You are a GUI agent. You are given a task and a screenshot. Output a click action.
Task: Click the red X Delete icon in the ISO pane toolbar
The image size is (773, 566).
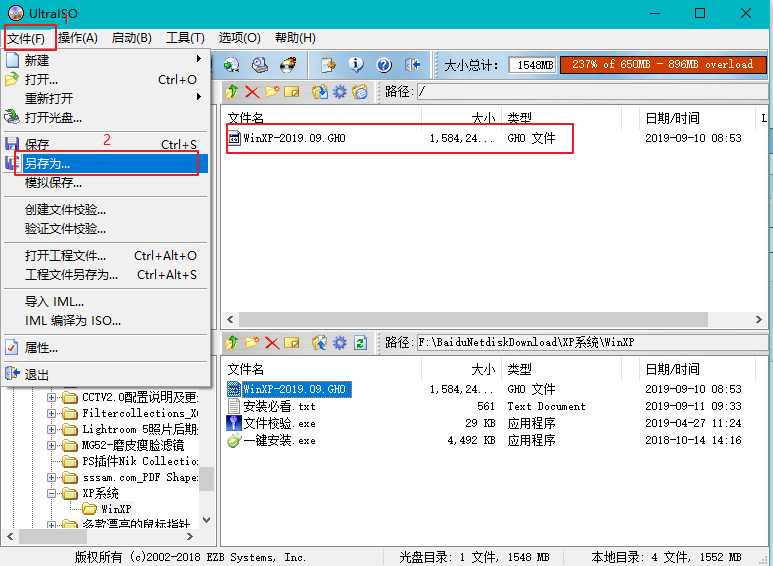pyautogui.click(x=252, y=91)
